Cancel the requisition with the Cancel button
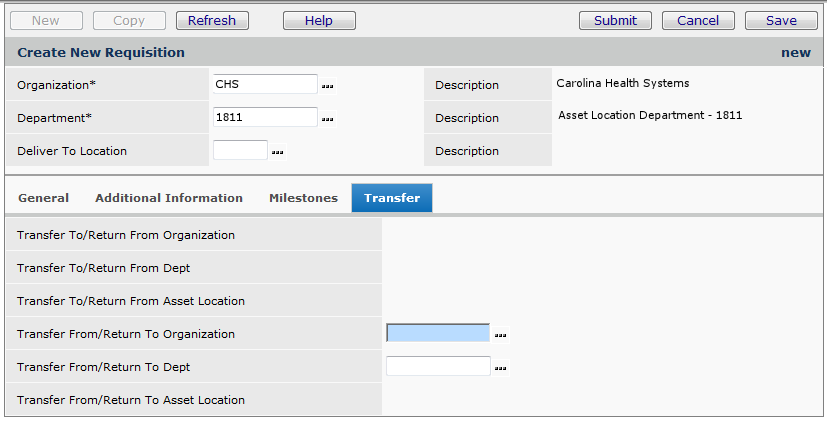Image resolution: width=827 pixels, height=429 pixels. (698, 20)
